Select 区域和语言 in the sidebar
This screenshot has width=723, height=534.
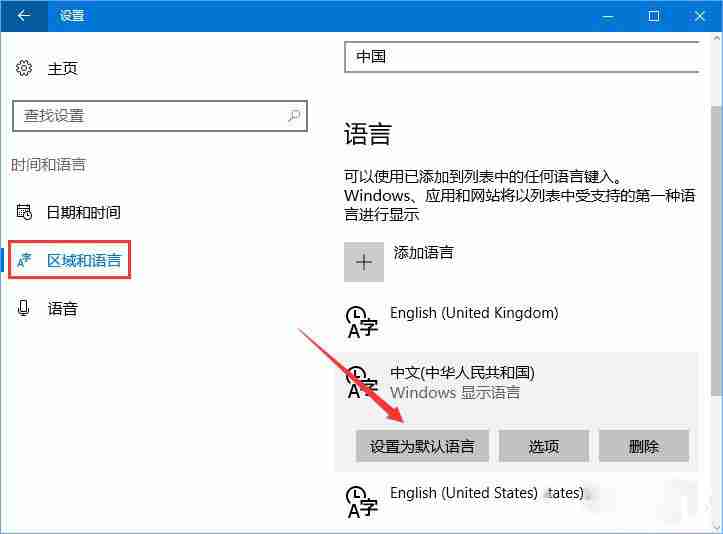click(70, 260)
